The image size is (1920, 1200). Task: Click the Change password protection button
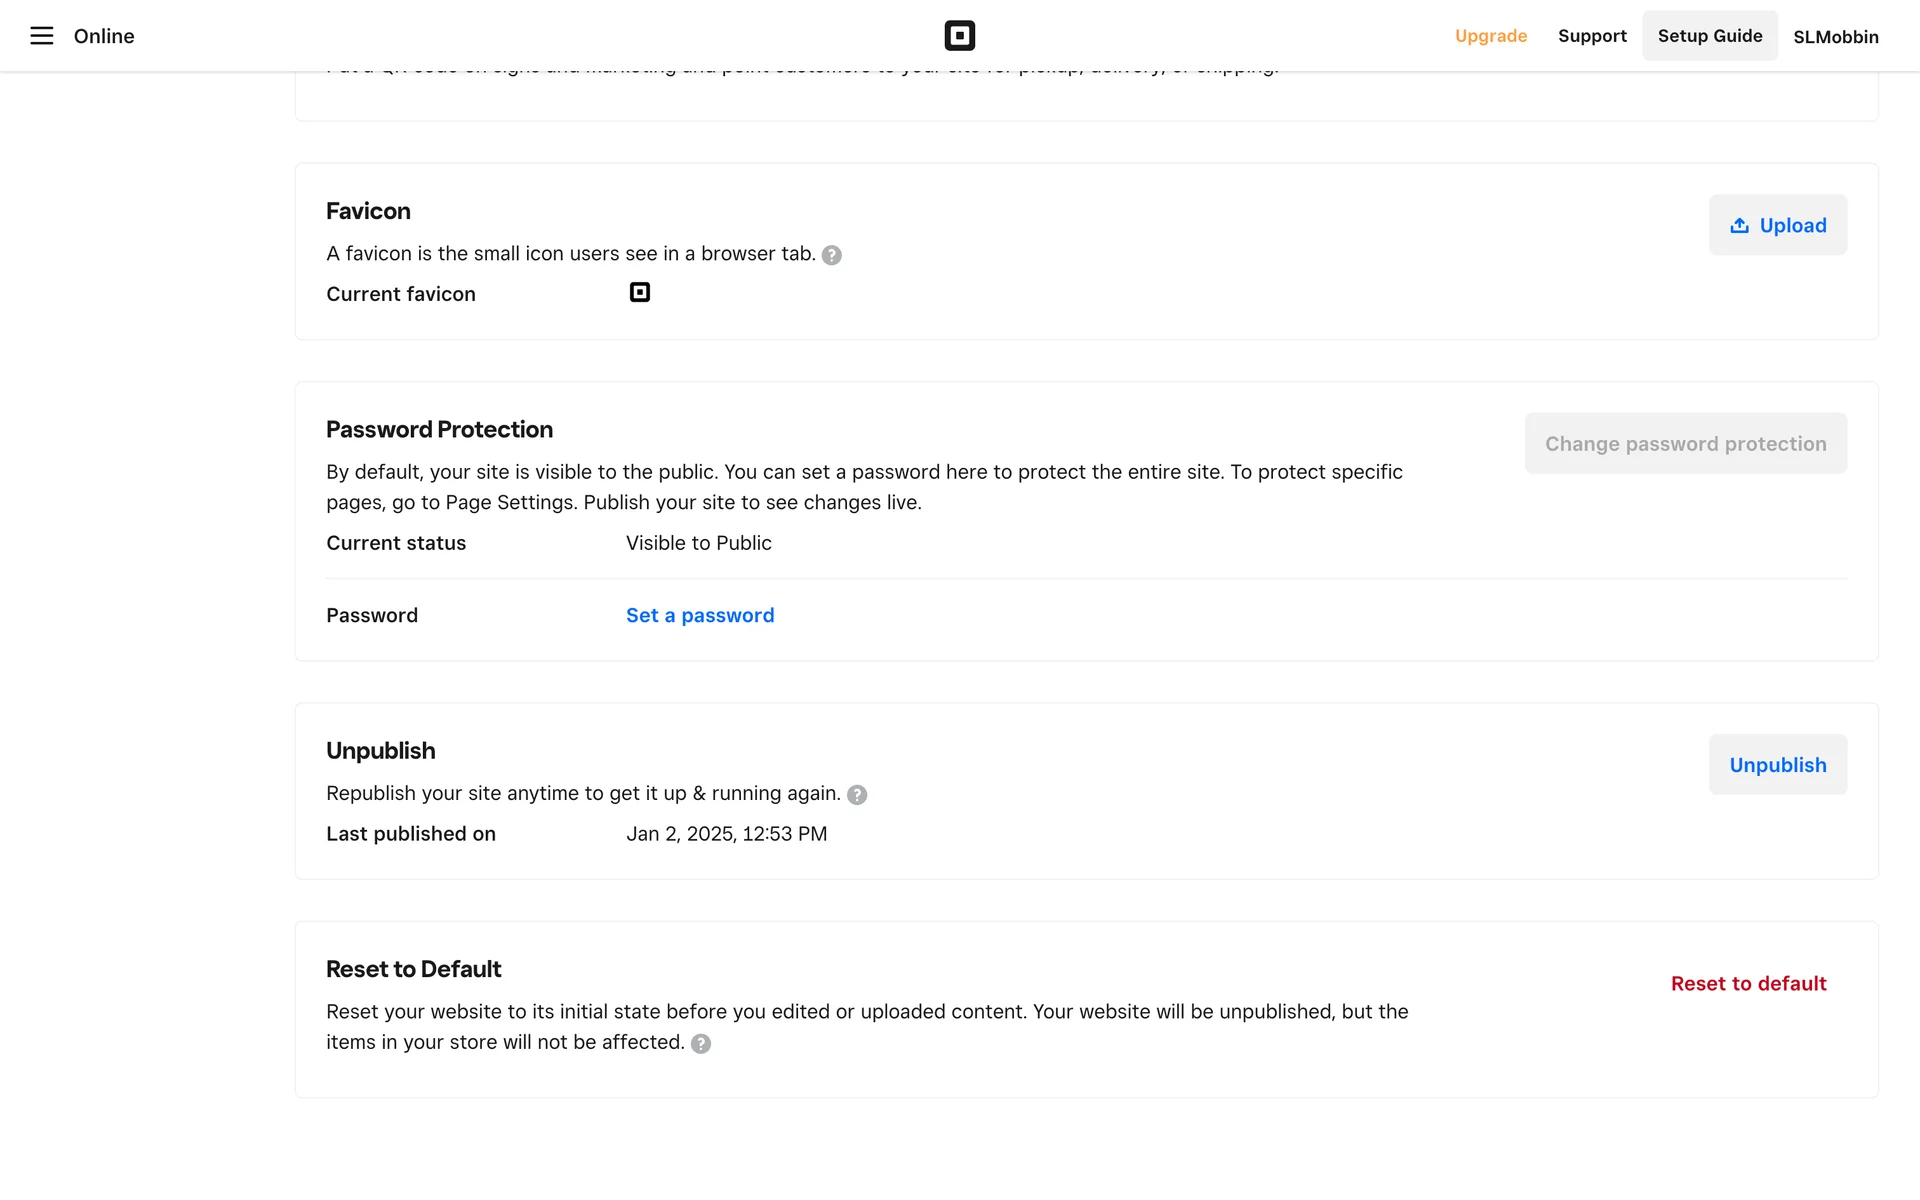1685,444
